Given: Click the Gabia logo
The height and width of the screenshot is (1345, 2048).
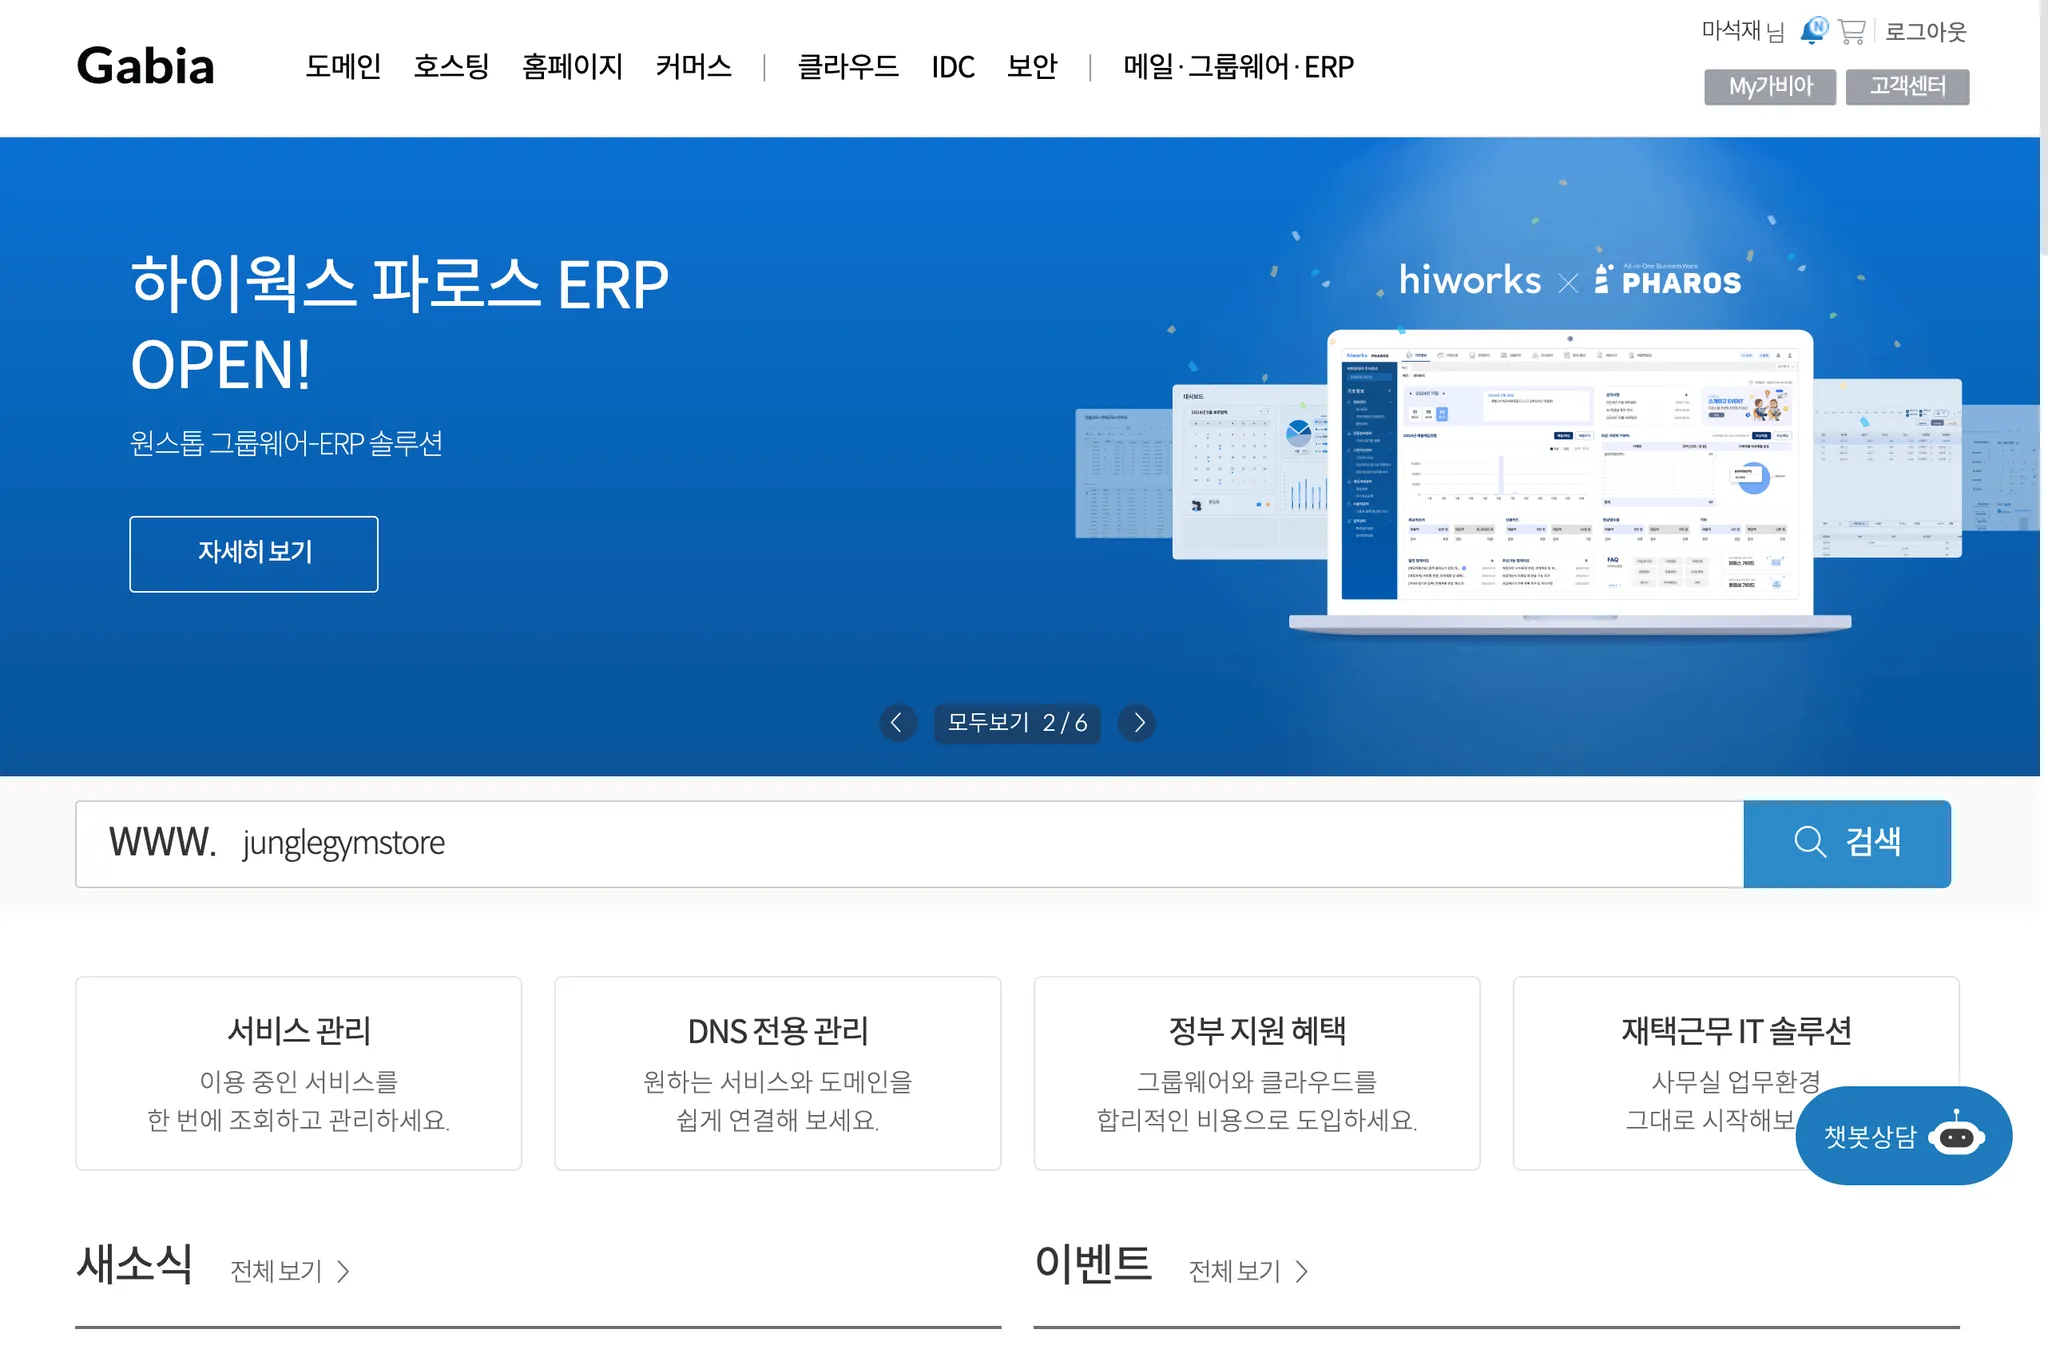Looking at the screenshot, I should click(x=146, y=66).
